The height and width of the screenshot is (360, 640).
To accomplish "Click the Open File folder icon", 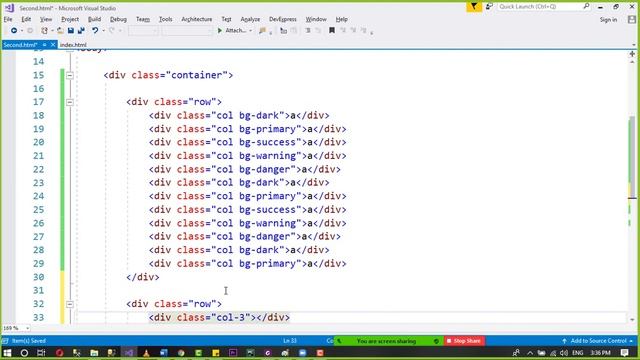I will 60,31.
